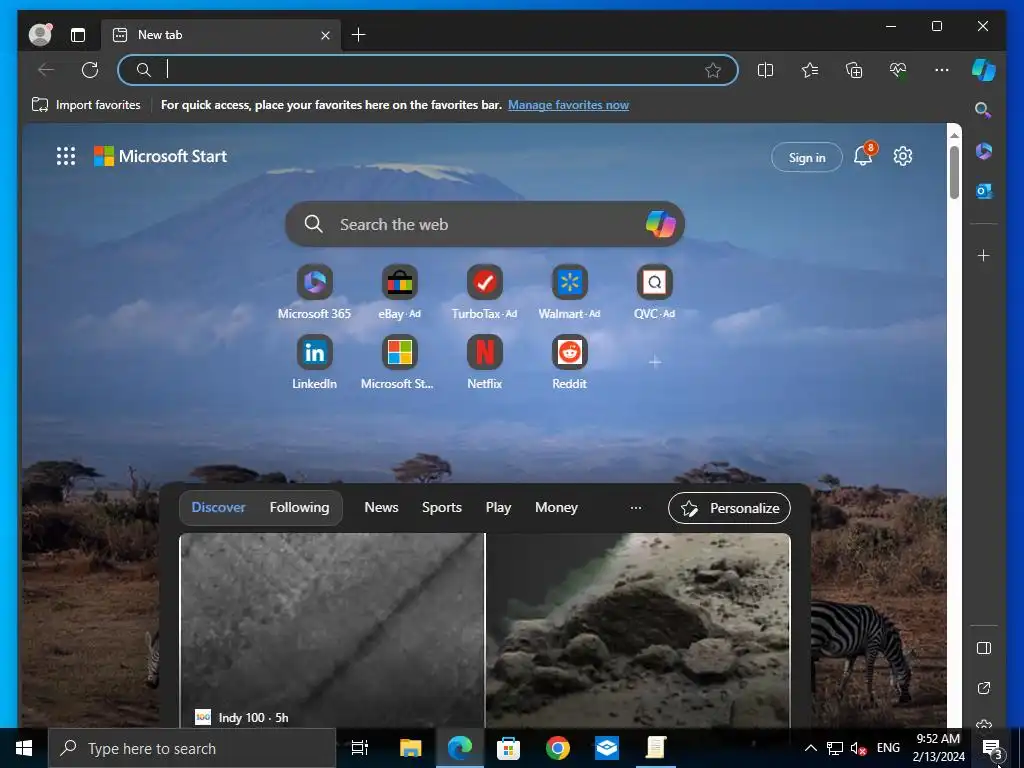Click the Search the web box

(485, 224)
